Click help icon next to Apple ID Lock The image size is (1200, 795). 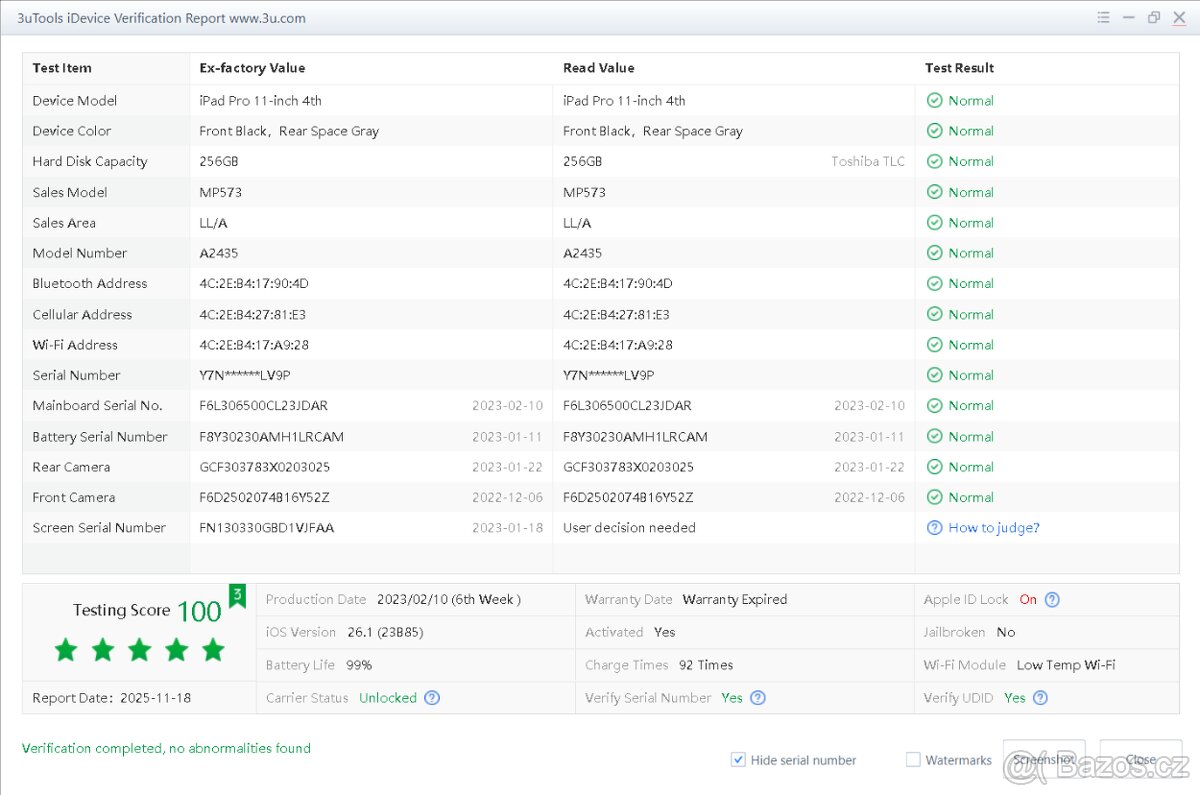click(x=1052, y=600)
